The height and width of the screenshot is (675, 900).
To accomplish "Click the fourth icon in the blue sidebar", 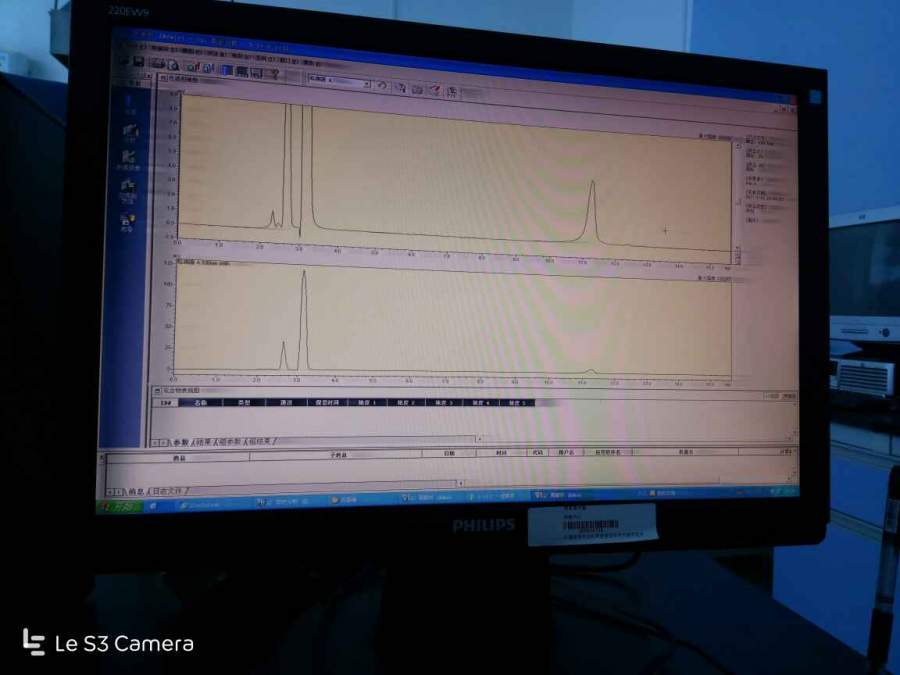I will coord(127,190).
